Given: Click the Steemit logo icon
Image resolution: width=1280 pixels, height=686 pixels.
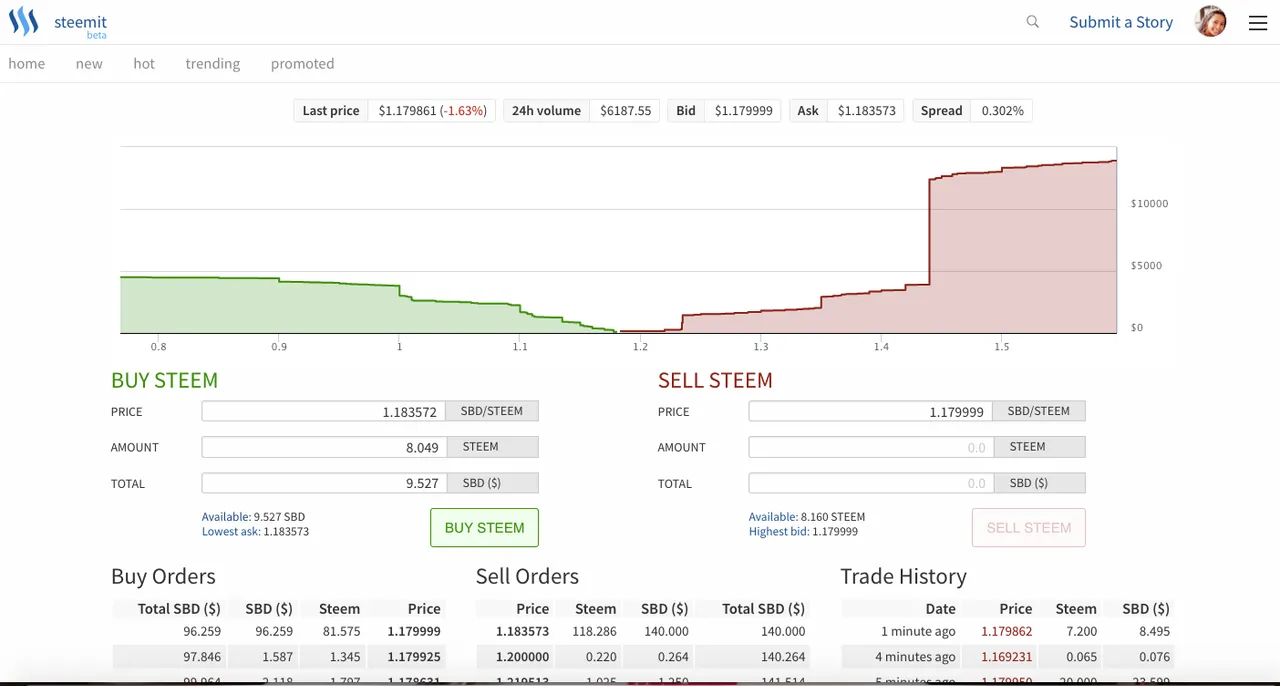Looking at the screenshot, I should (x=23, y=21).
